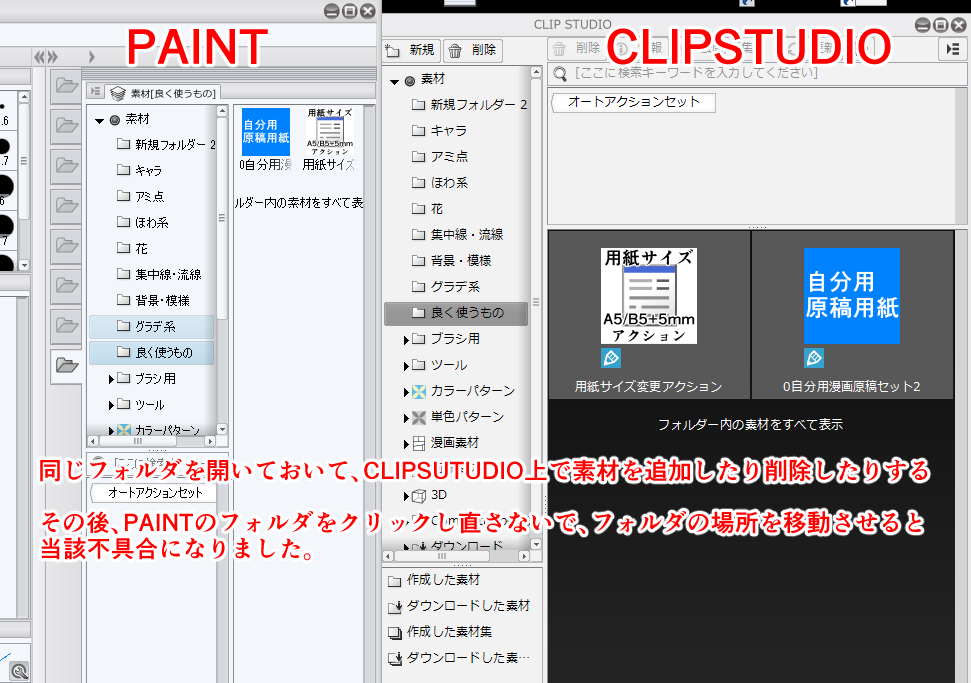This screenshot has height=683, width=971.
Task: Open the CLIP STUDIO top-right panel menu icon
Action: pyautogui.click(x=952, y=49)
